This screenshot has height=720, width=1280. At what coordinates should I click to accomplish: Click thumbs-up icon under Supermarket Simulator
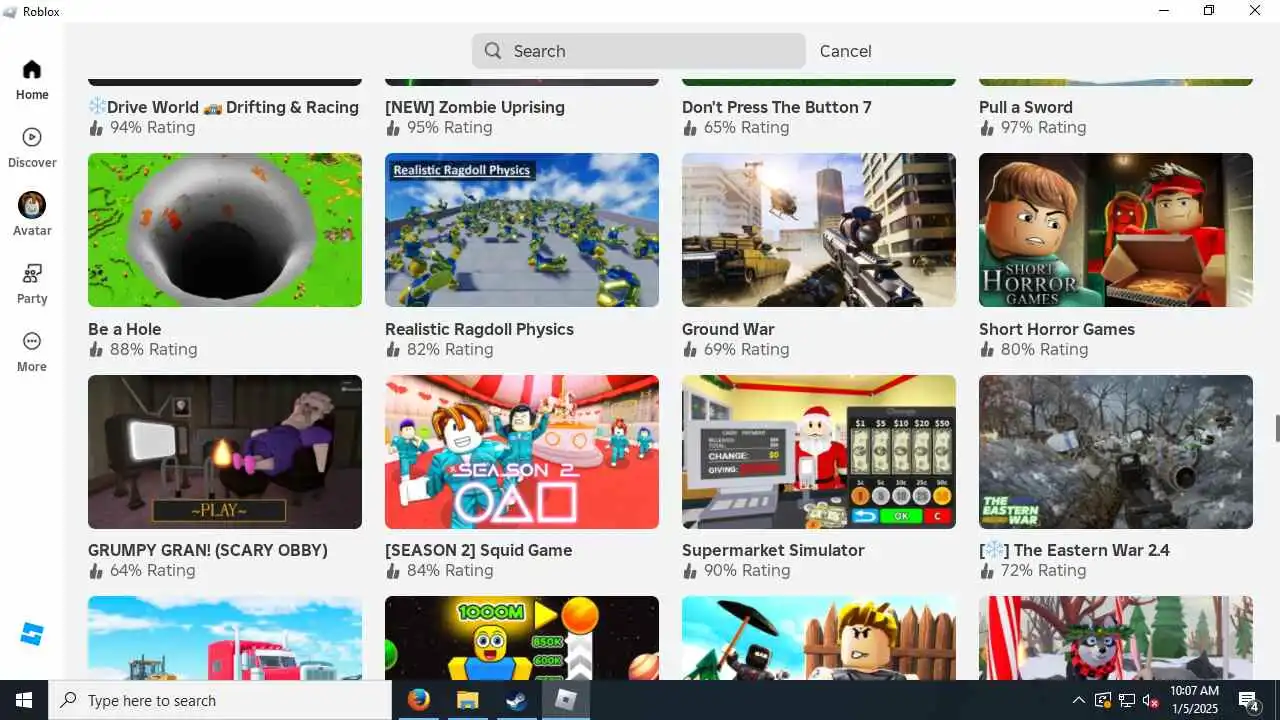690,570
